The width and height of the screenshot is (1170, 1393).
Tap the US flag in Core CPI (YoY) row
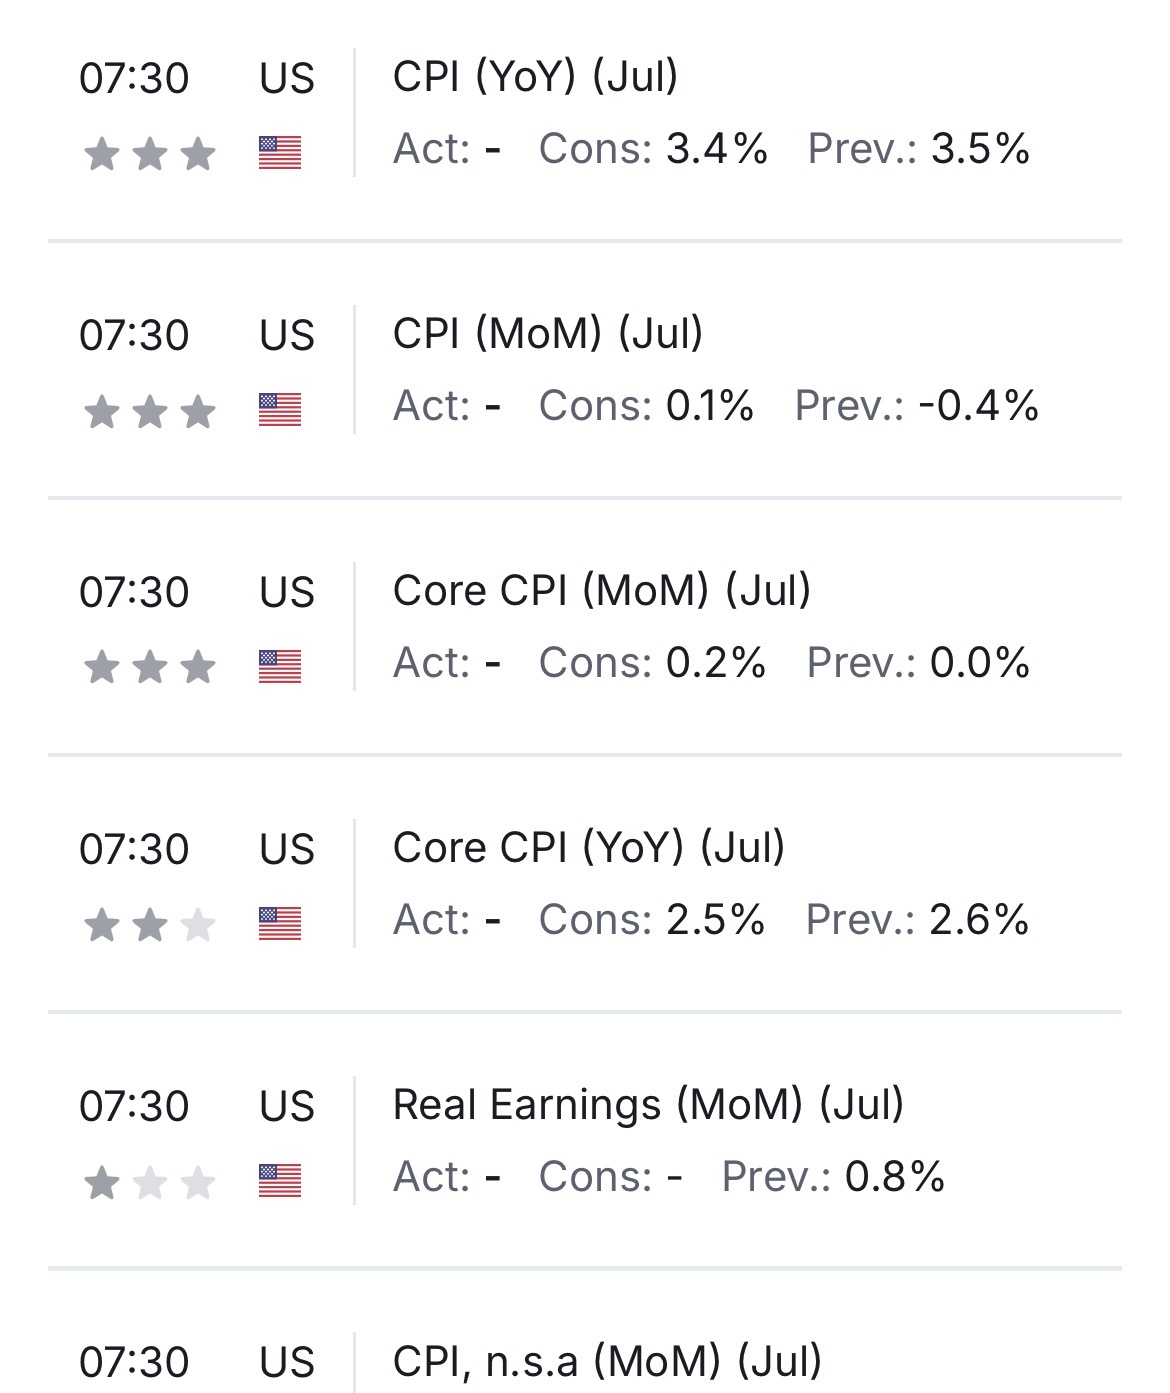tap(280, 924)
